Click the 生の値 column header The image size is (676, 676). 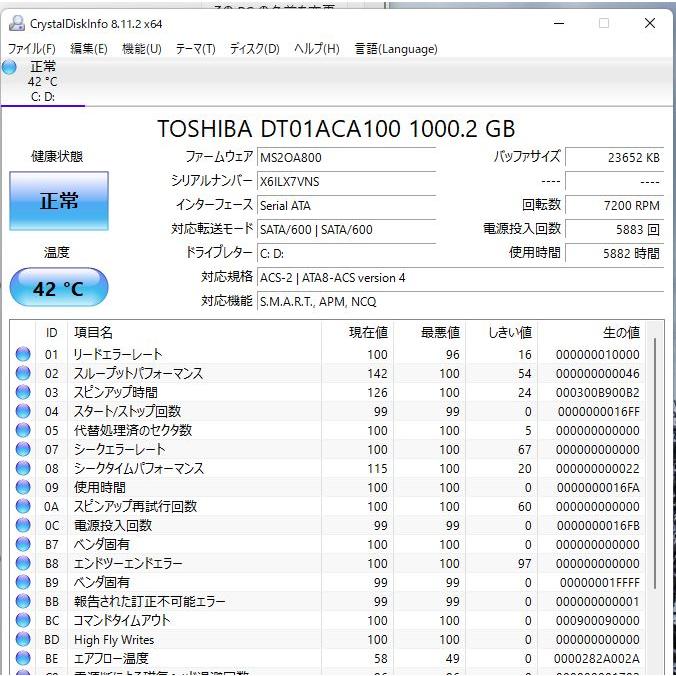pos(591,332)
